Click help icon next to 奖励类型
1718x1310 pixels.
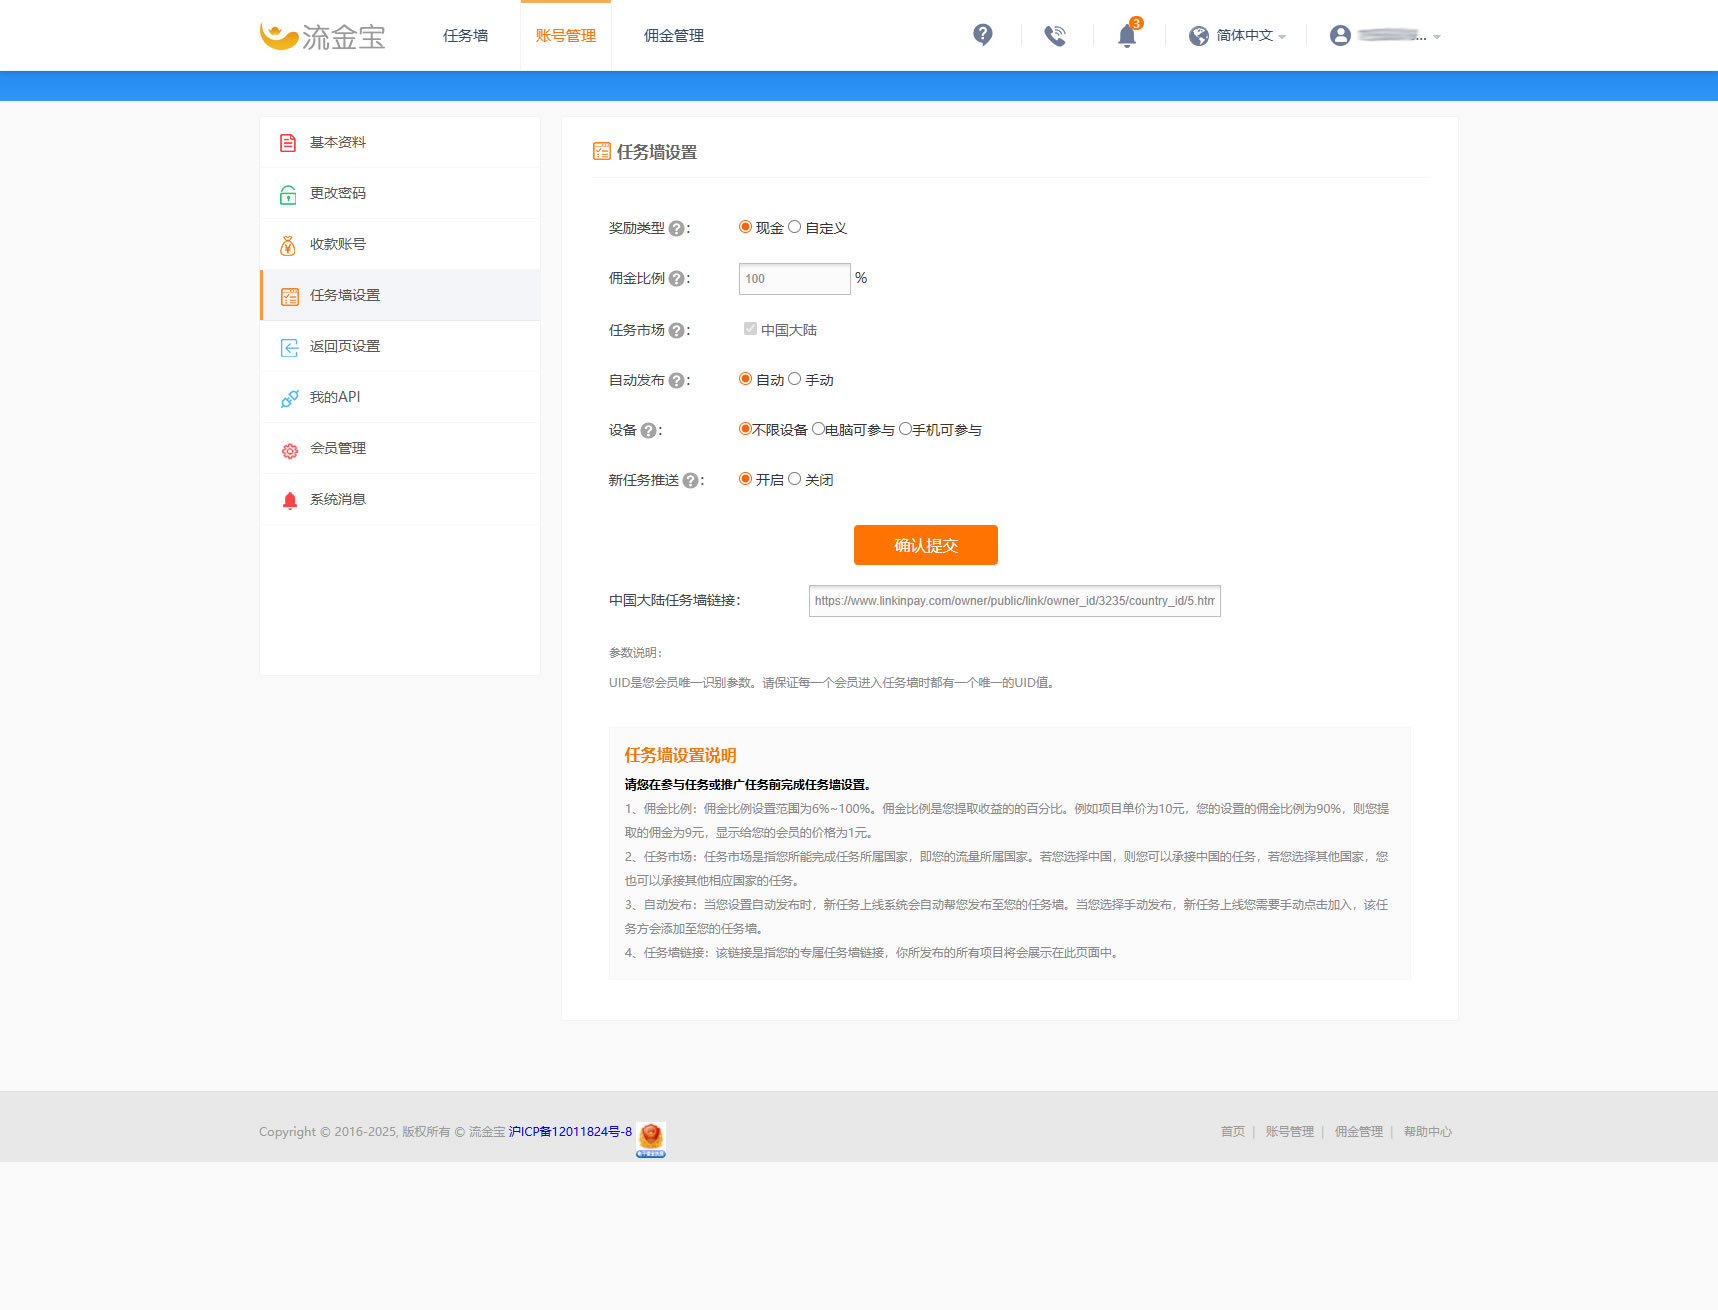pyautogui.click(x=676, y=229)
